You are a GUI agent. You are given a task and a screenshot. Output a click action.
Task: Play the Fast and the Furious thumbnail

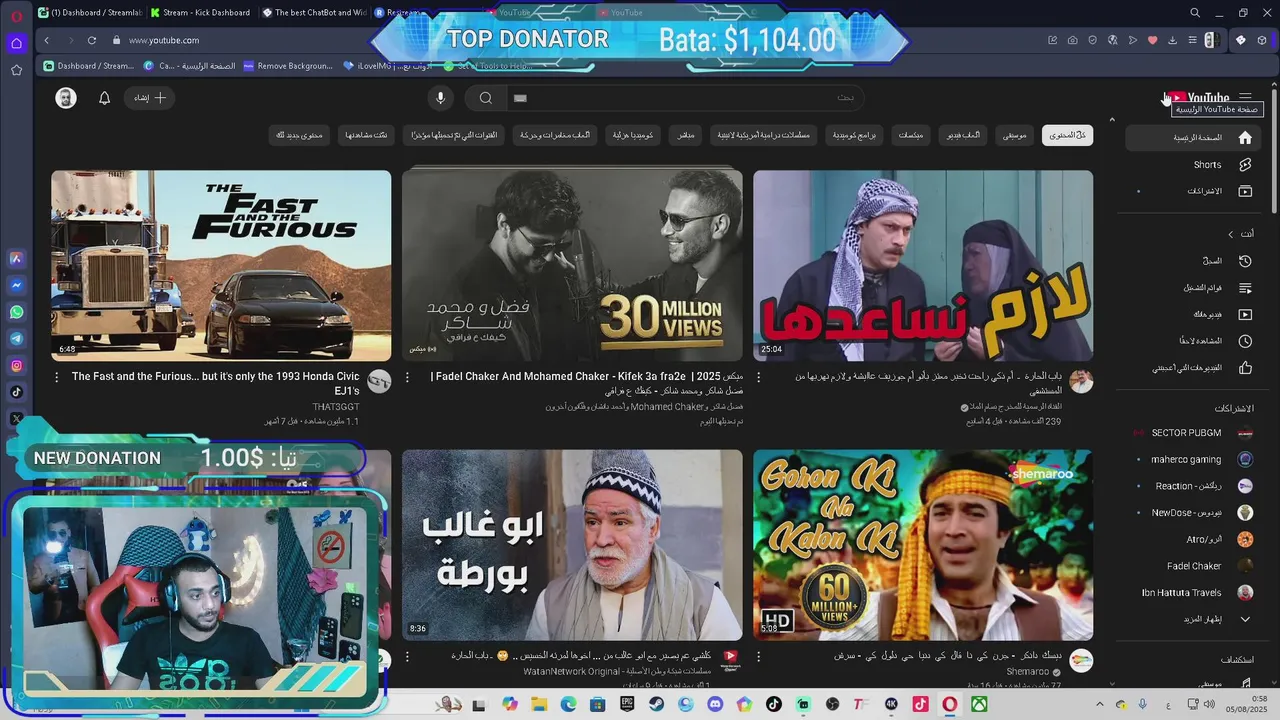tap(221, 265)
